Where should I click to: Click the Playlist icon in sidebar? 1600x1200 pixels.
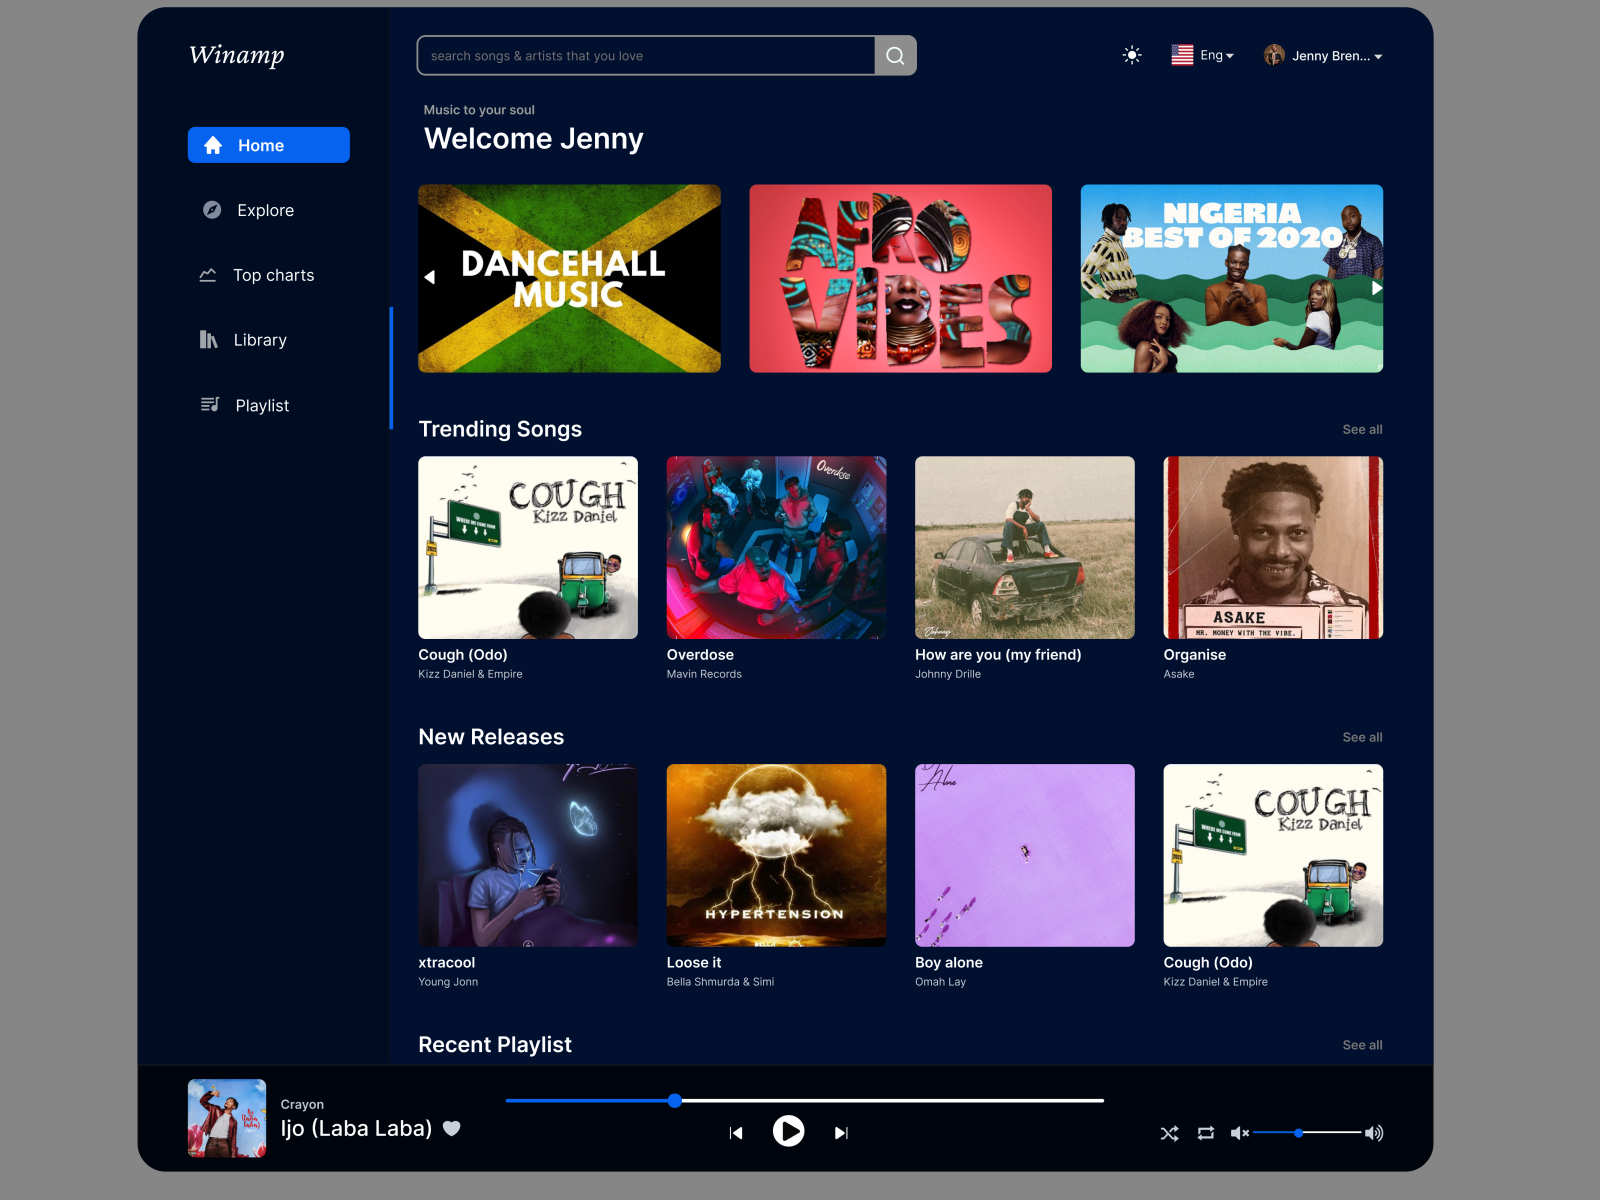[x=210, y=405]
